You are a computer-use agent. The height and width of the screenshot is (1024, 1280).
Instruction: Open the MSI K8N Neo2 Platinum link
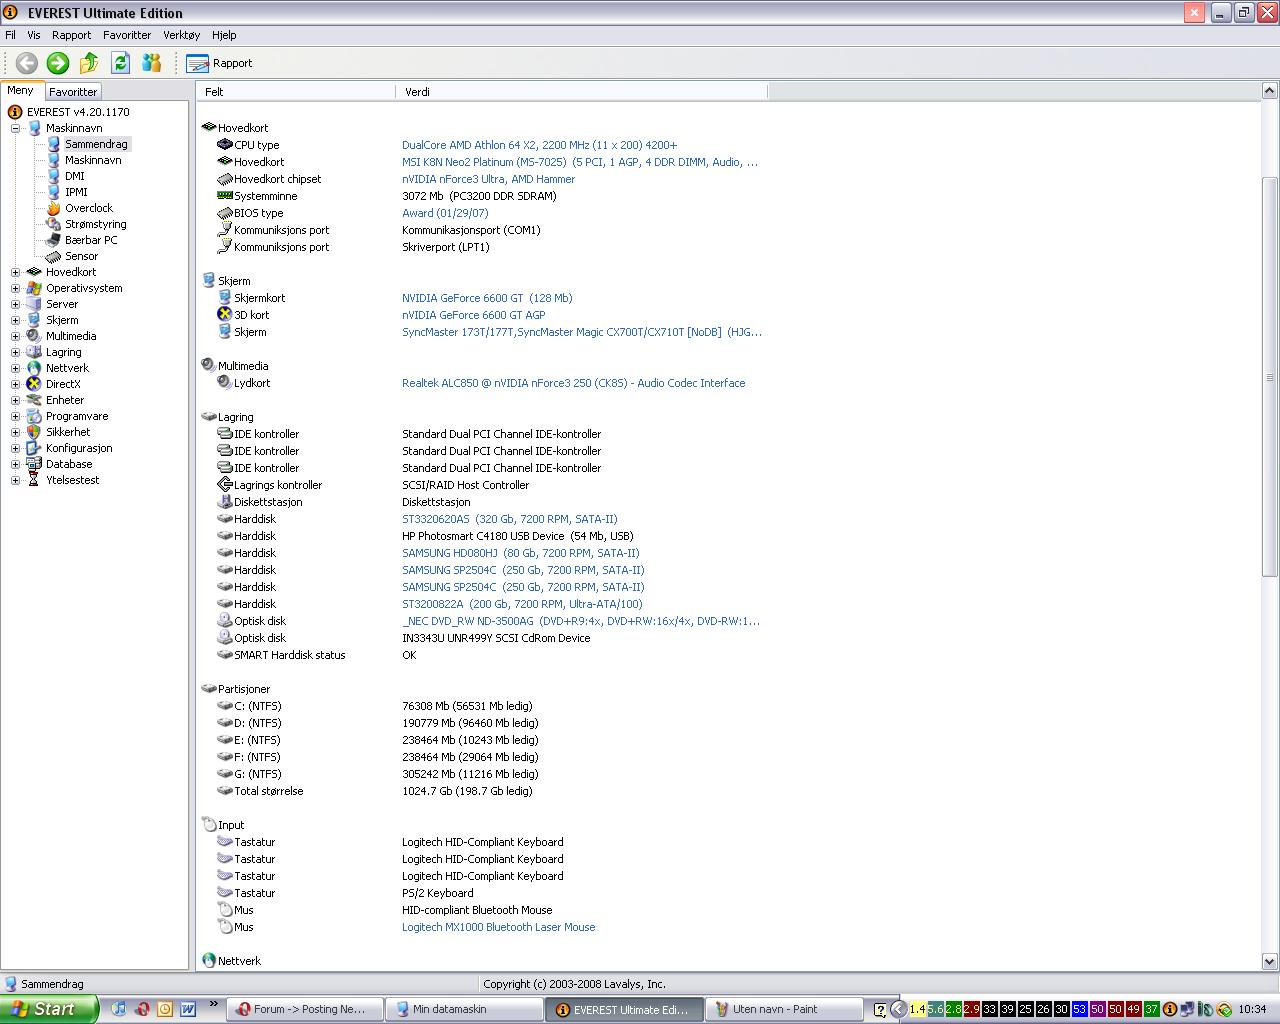[x=580, y=162]
